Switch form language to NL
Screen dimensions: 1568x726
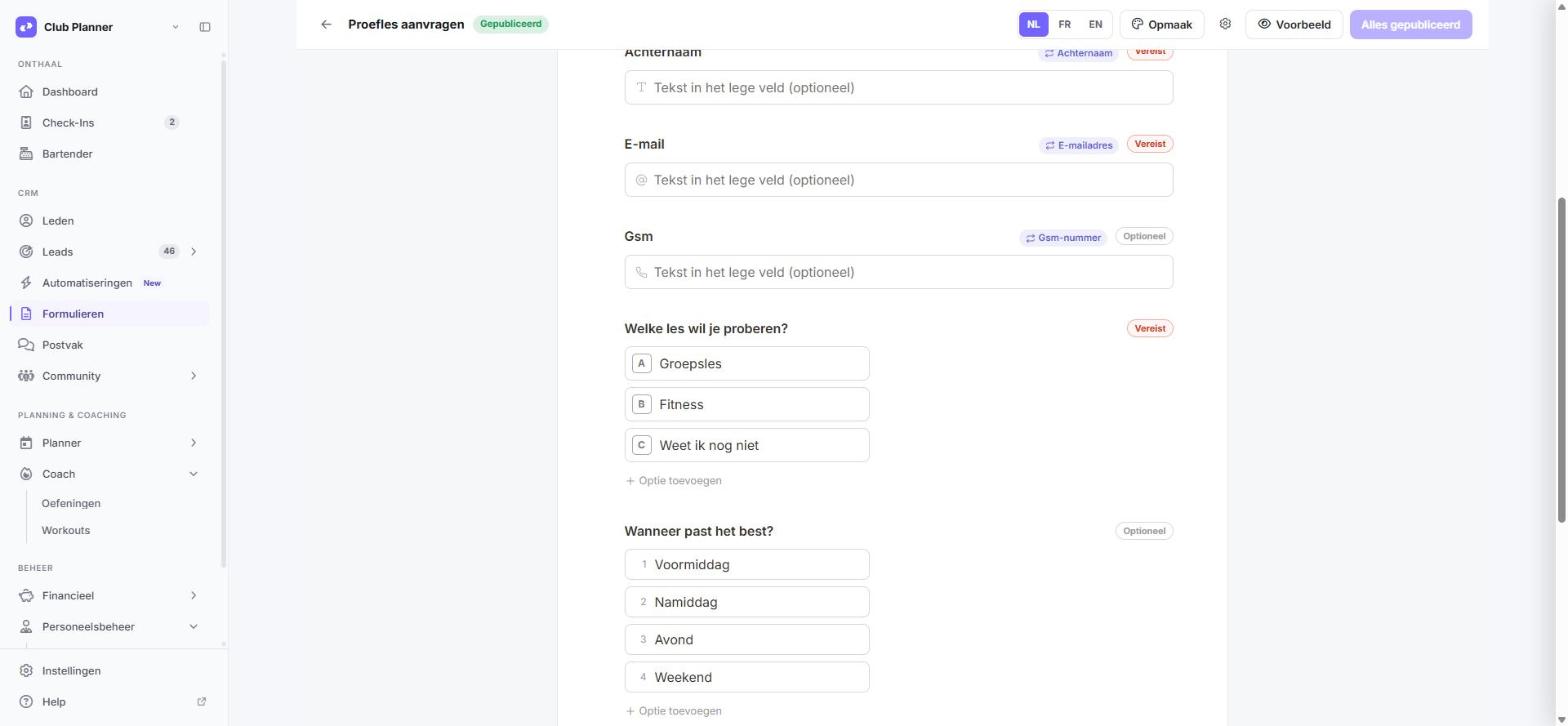pyautogui.click(x=1033, y=24)
